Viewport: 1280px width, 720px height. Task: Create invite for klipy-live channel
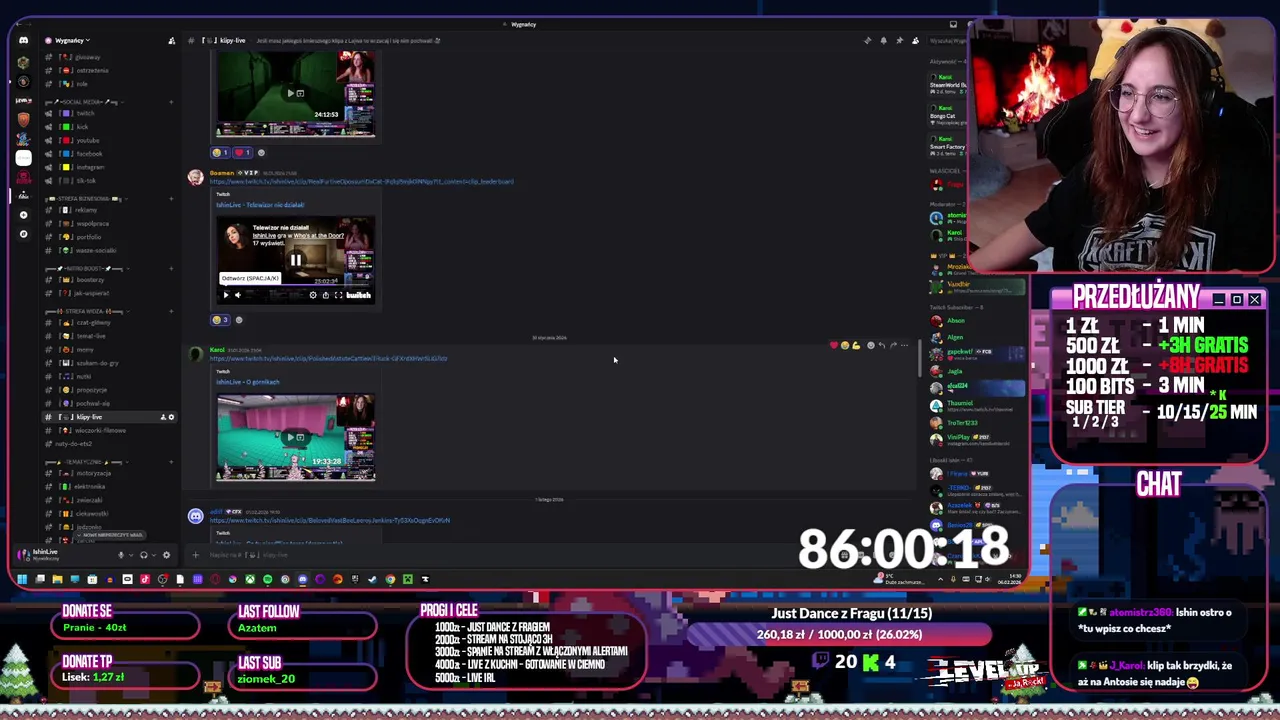(163, 417)
